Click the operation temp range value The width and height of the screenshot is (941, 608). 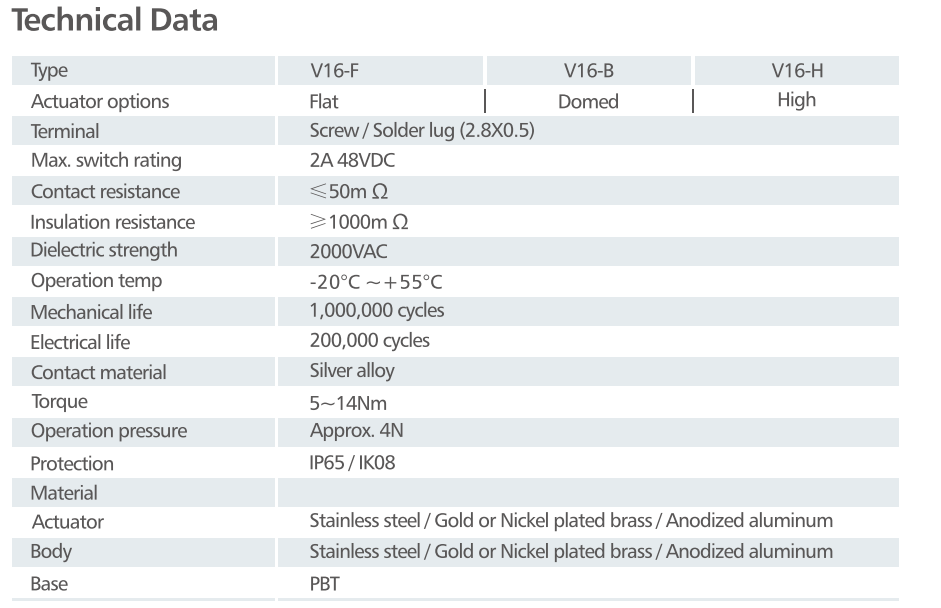(x=375, y=281)
